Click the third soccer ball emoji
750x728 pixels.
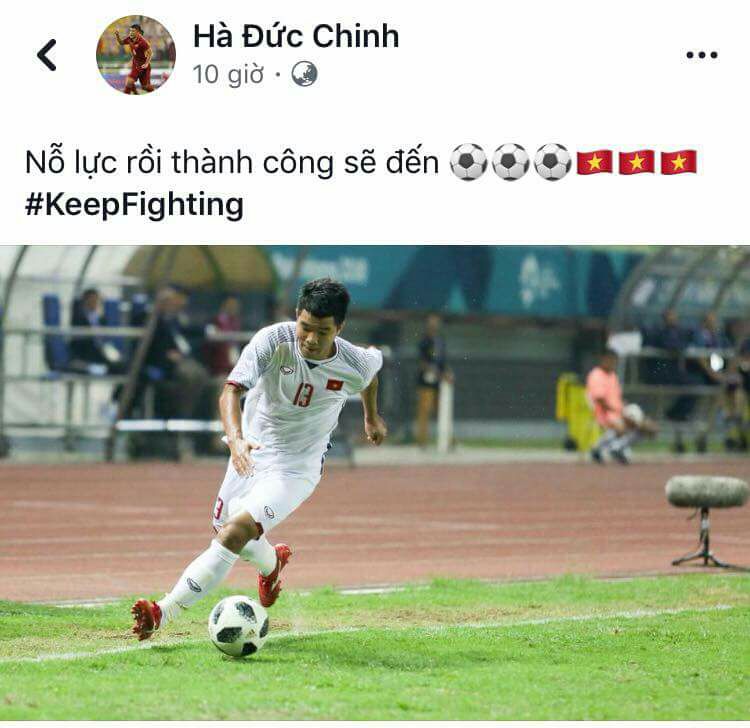(552, 162)
